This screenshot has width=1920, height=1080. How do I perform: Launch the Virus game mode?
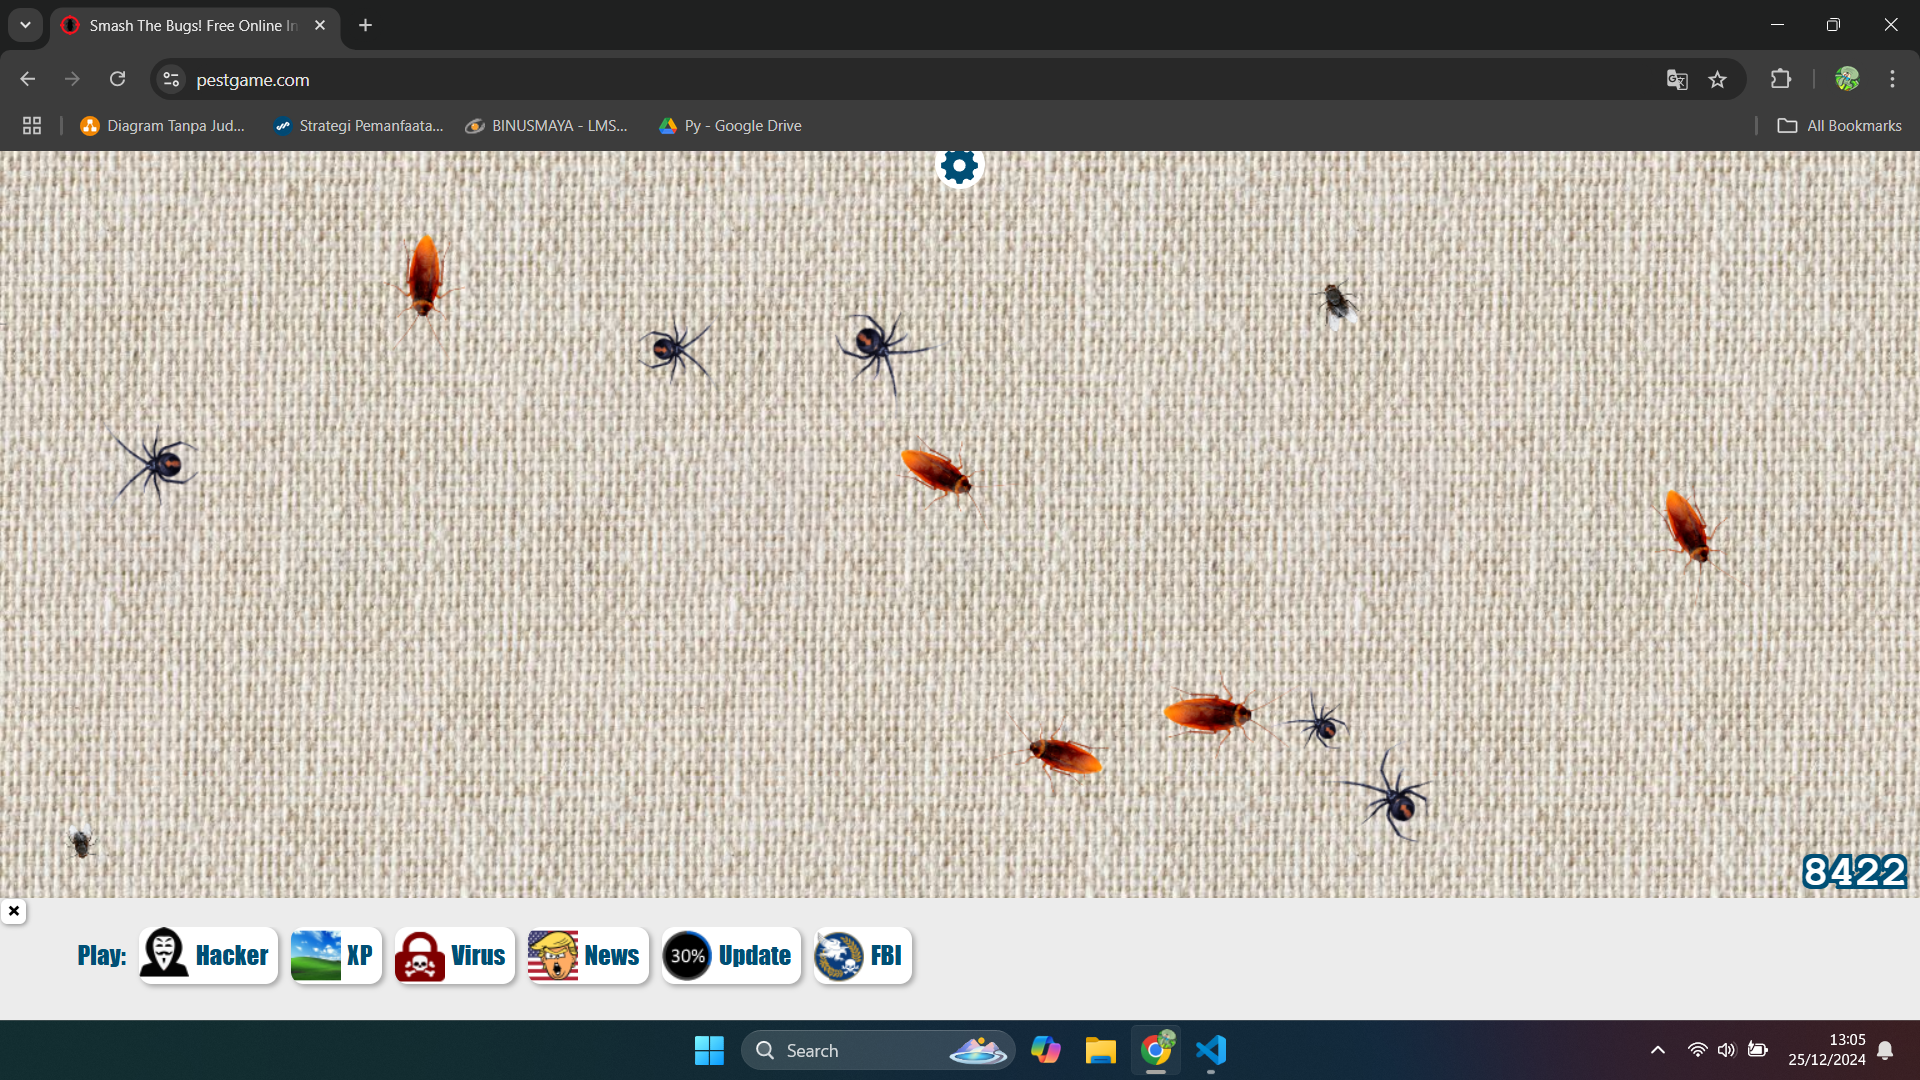coord(453,955)
